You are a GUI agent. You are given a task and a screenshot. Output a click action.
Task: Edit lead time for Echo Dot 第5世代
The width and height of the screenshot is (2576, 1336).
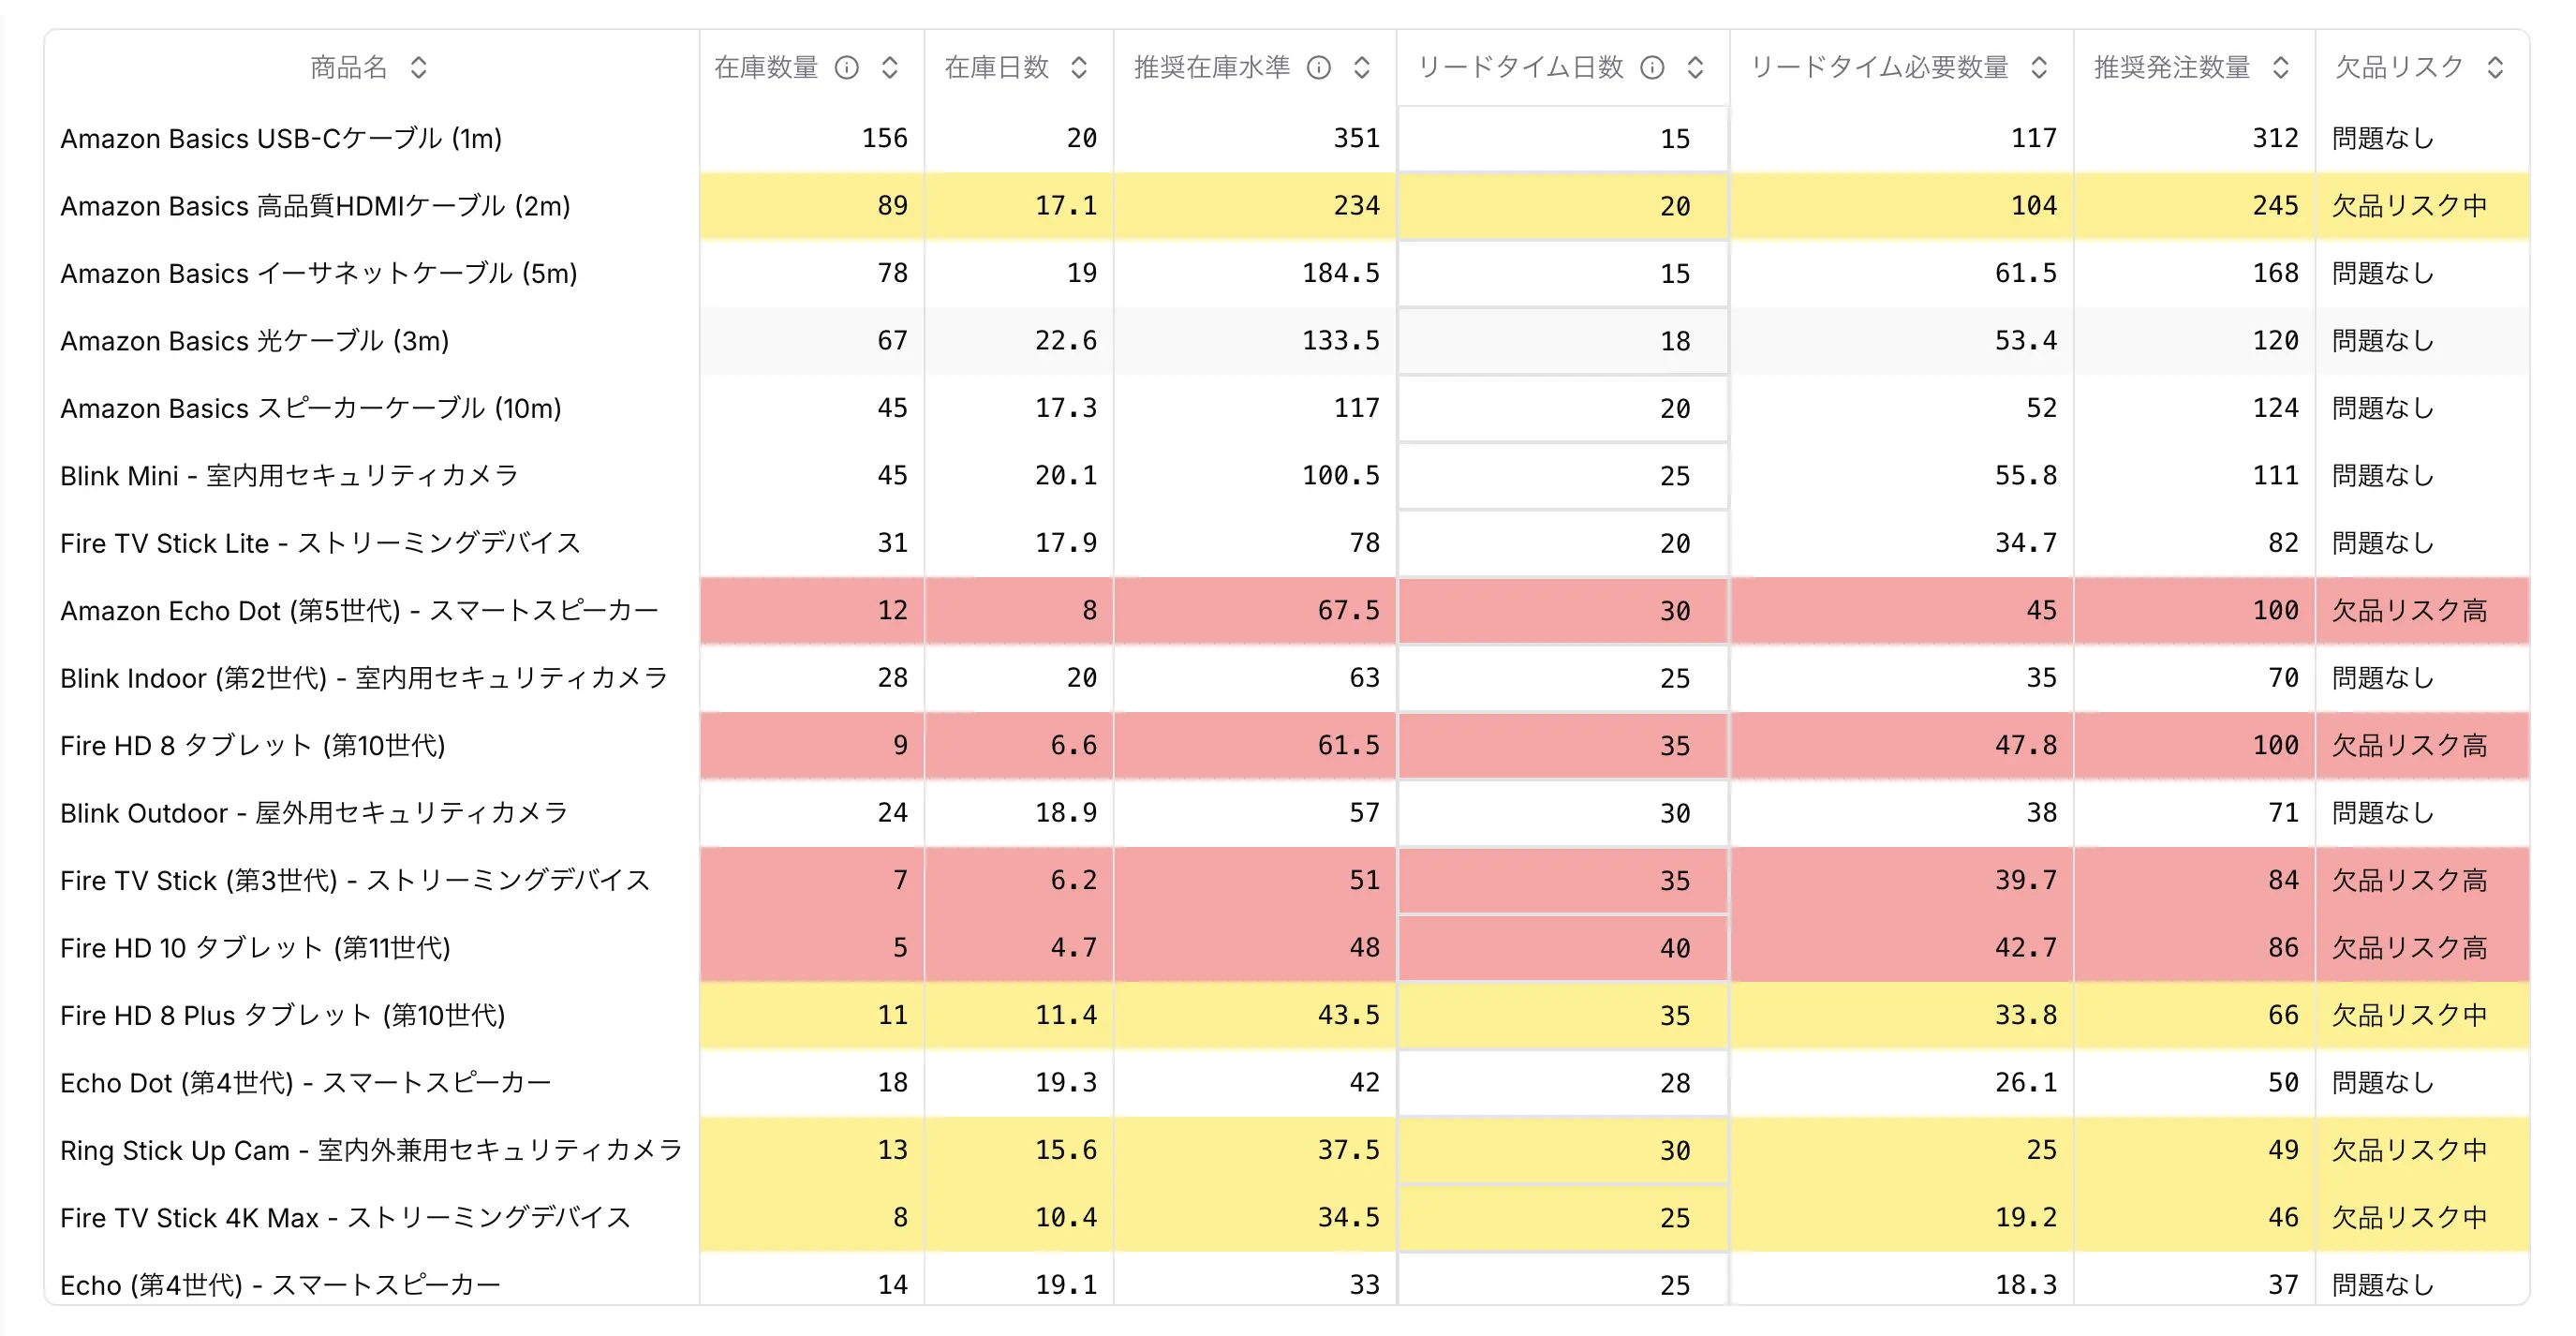pyautogui.click(x=1562, y=610)
